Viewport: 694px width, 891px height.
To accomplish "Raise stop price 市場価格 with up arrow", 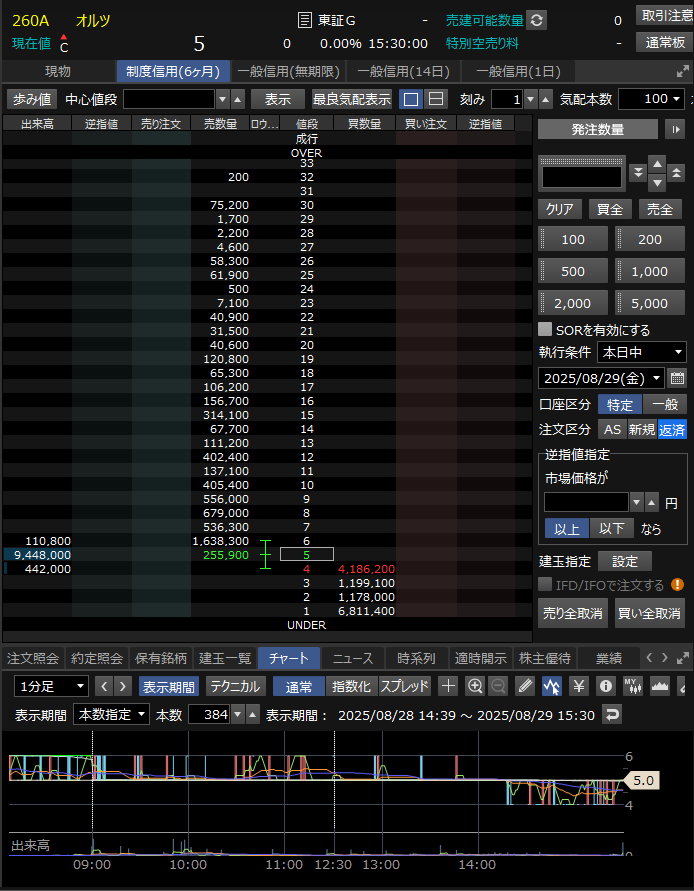I will coord(652,503).
